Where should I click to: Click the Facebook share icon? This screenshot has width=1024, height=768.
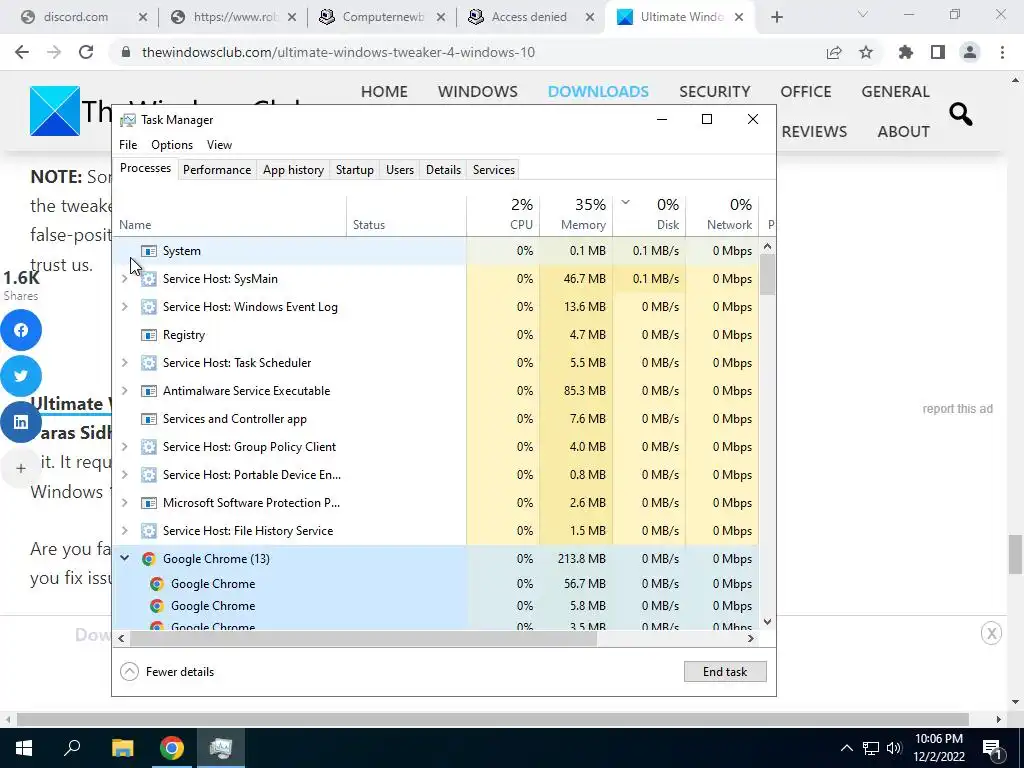pos(21,330)
